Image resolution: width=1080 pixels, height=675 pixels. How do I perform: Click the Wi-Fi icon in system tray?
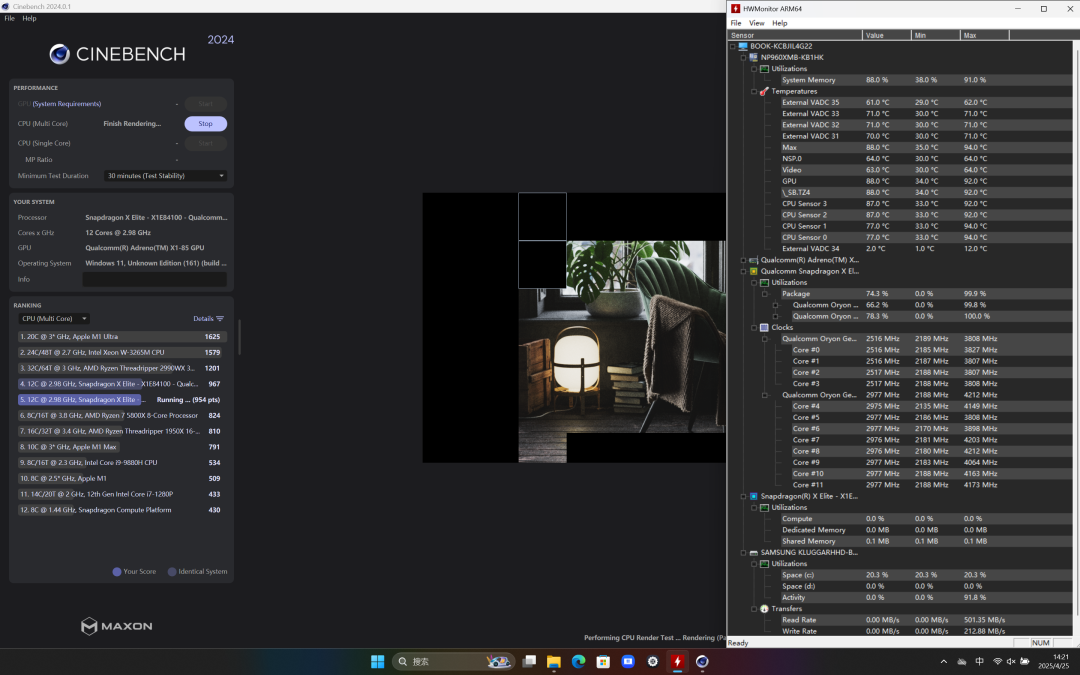997,662
